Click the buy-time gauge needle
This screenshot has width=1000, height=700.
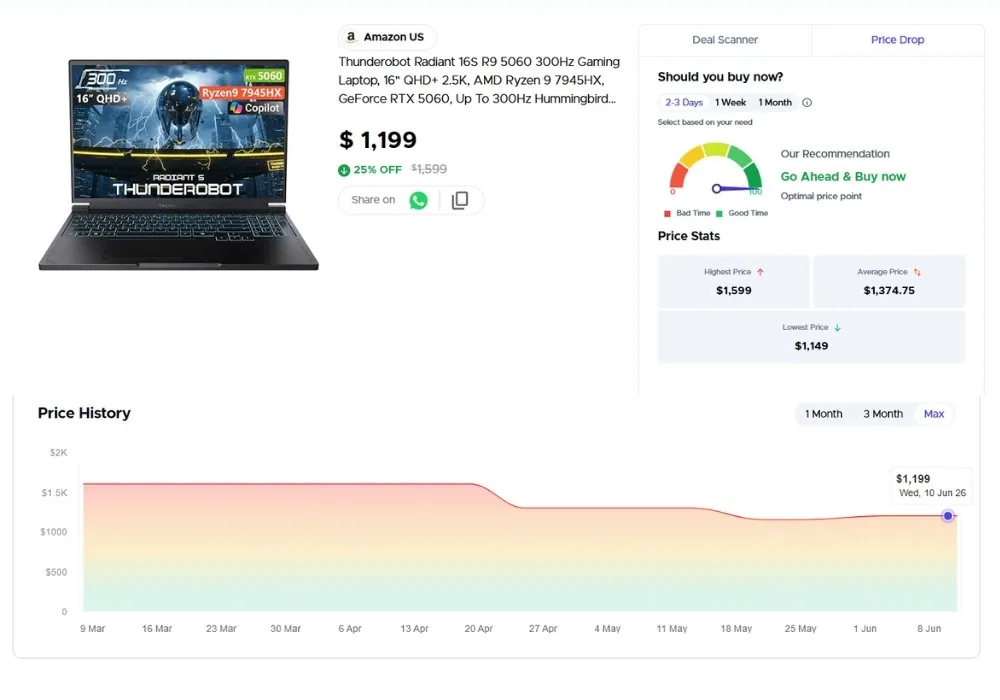[735, 189]
